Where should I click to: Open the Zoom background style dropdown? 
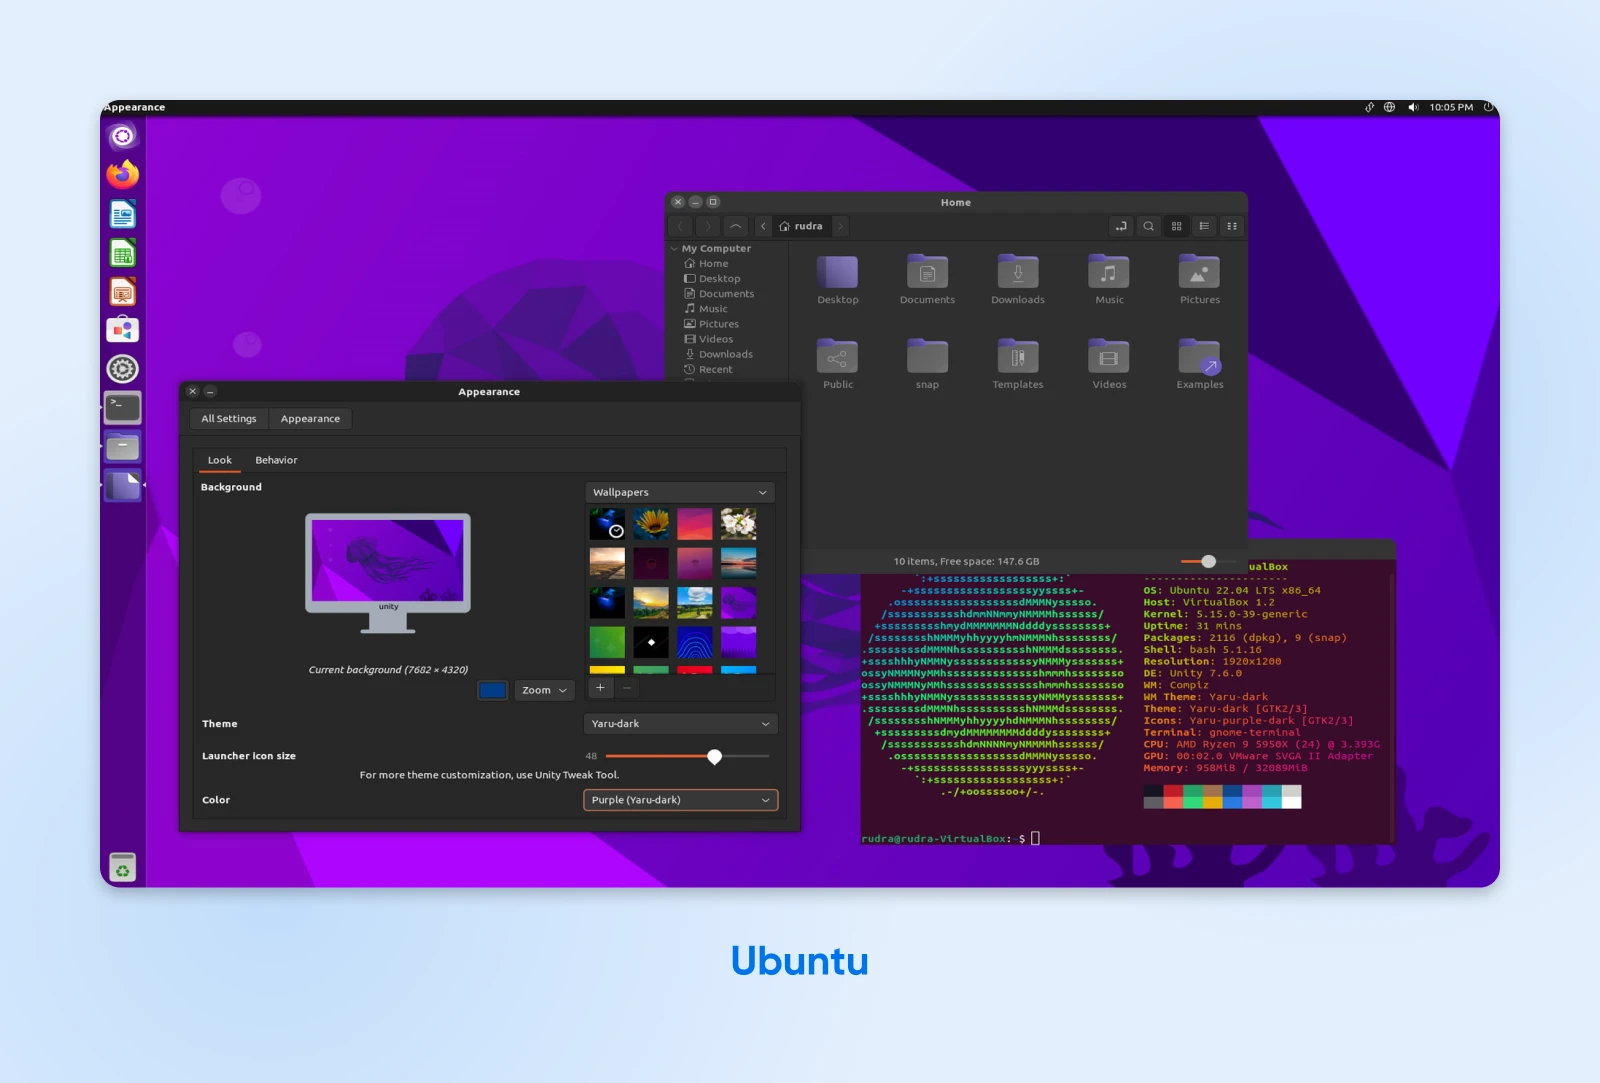tap(545, 690)
